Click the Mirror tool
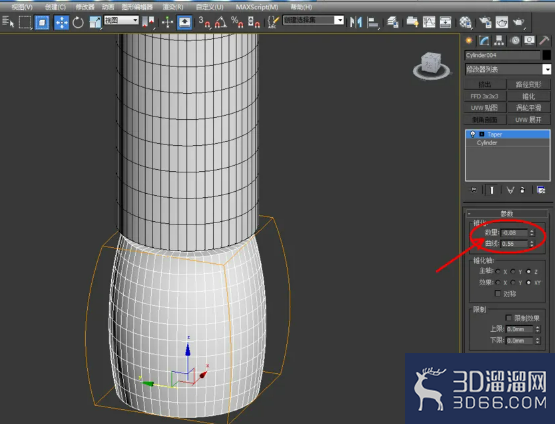 356,22
